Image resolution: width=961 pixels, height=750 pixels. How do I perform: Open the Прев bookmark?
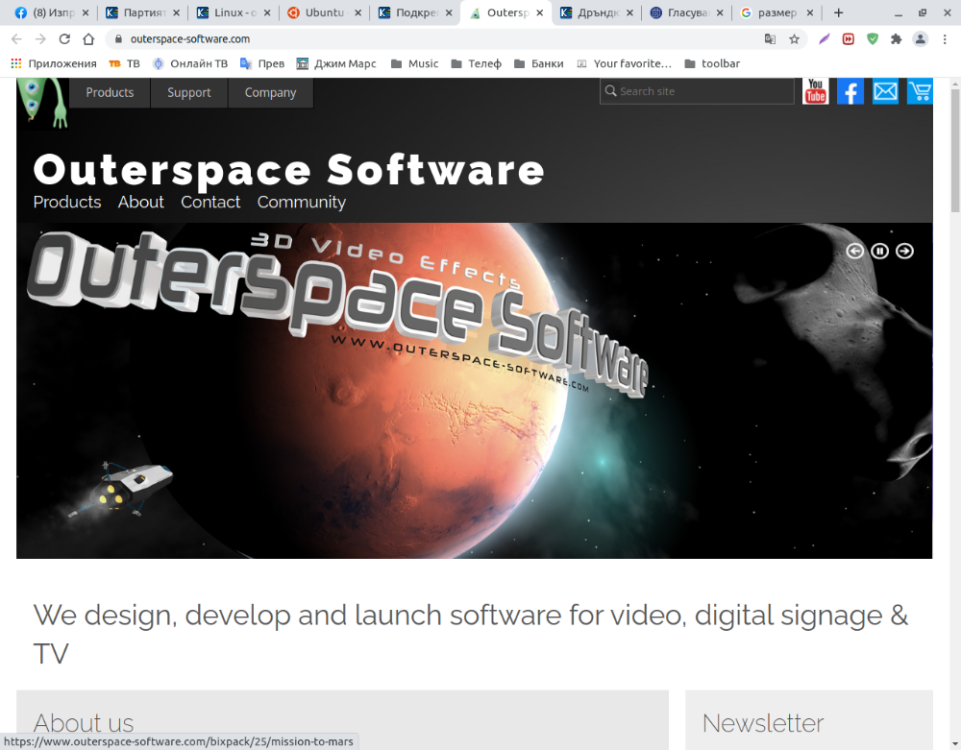262,63
